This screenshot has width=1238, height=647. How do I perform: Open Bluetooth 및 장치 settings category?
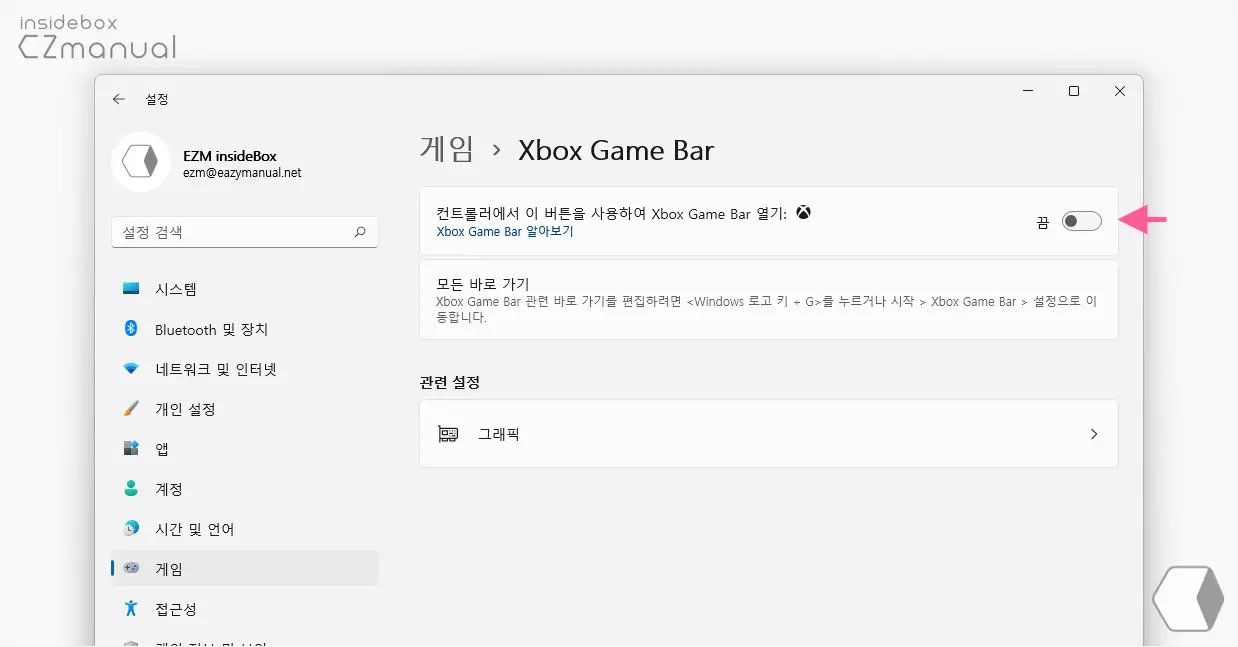pyautogui.click(x=245, y=329)
